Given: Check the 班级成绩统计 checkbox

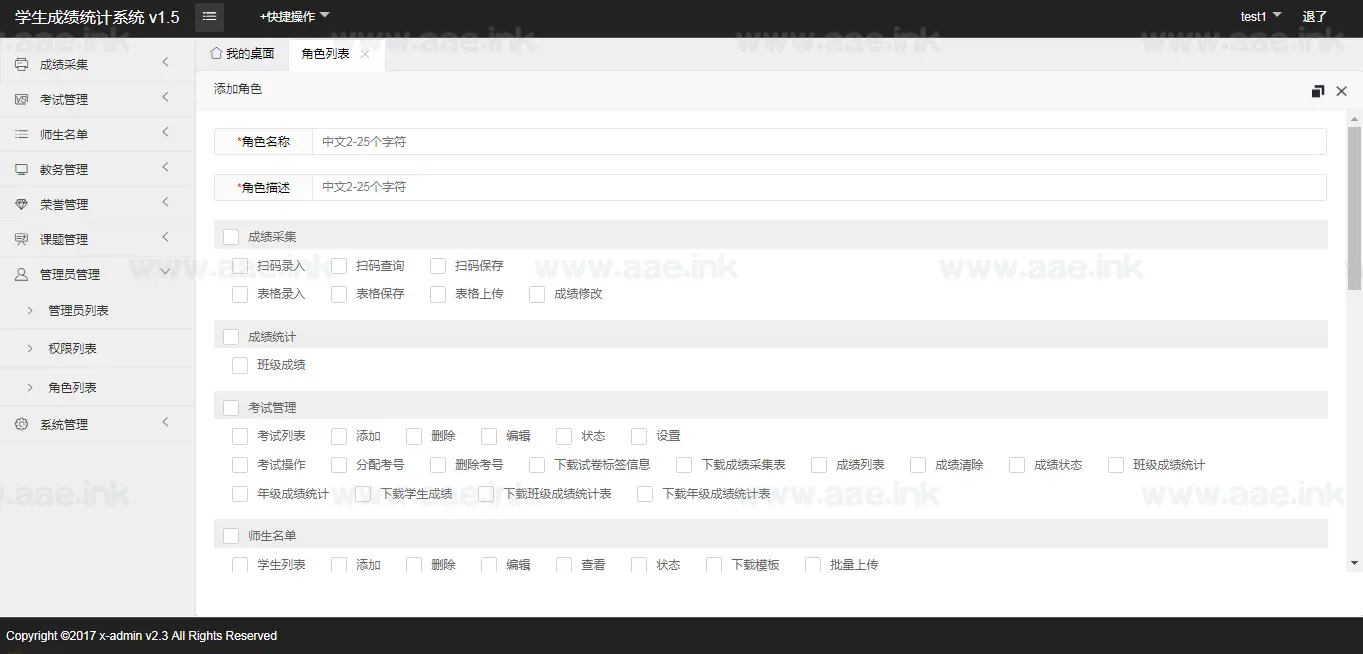Looking at the screenshot, I should 1116,465.
